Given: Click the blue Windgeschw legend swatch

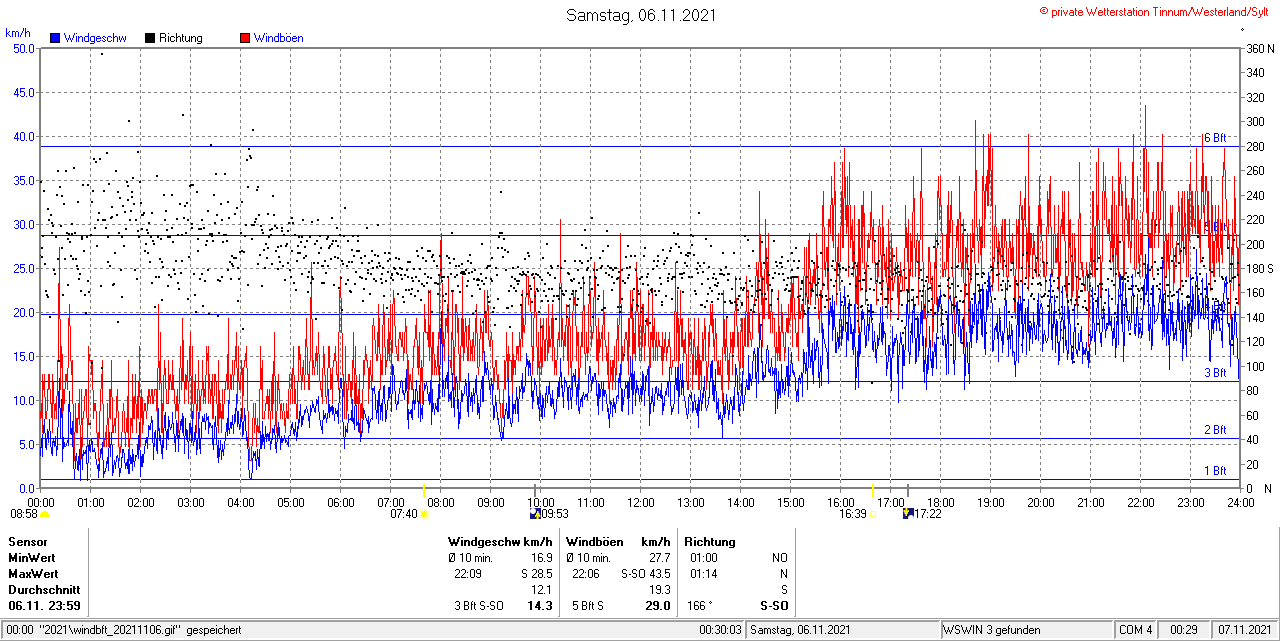Looking at the screenshot, I should coord(54,38).
